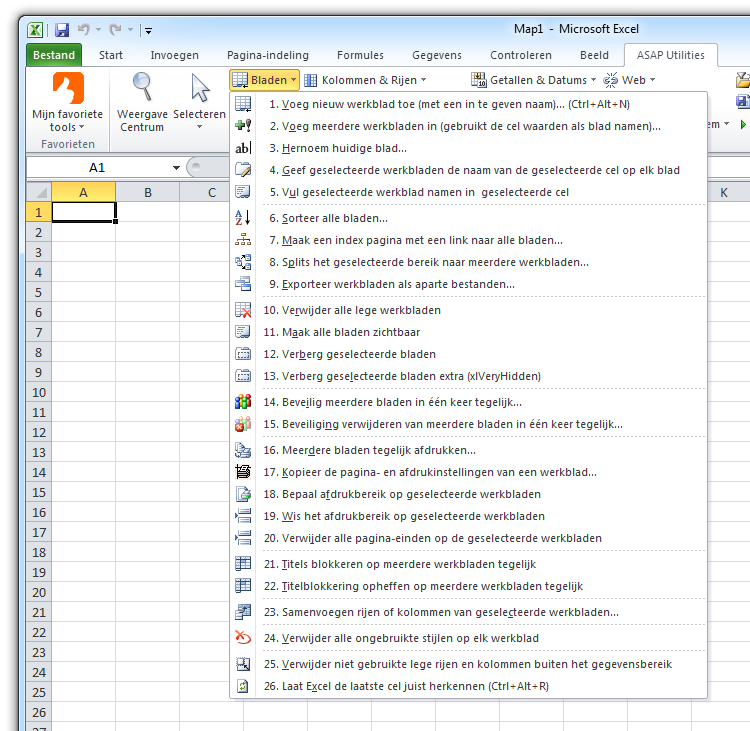Image resolution: width=750 pixels, height=731 pixels.
Task: Choose Geef geselecteerde werkbladen de naam
Action: (469, 170)
